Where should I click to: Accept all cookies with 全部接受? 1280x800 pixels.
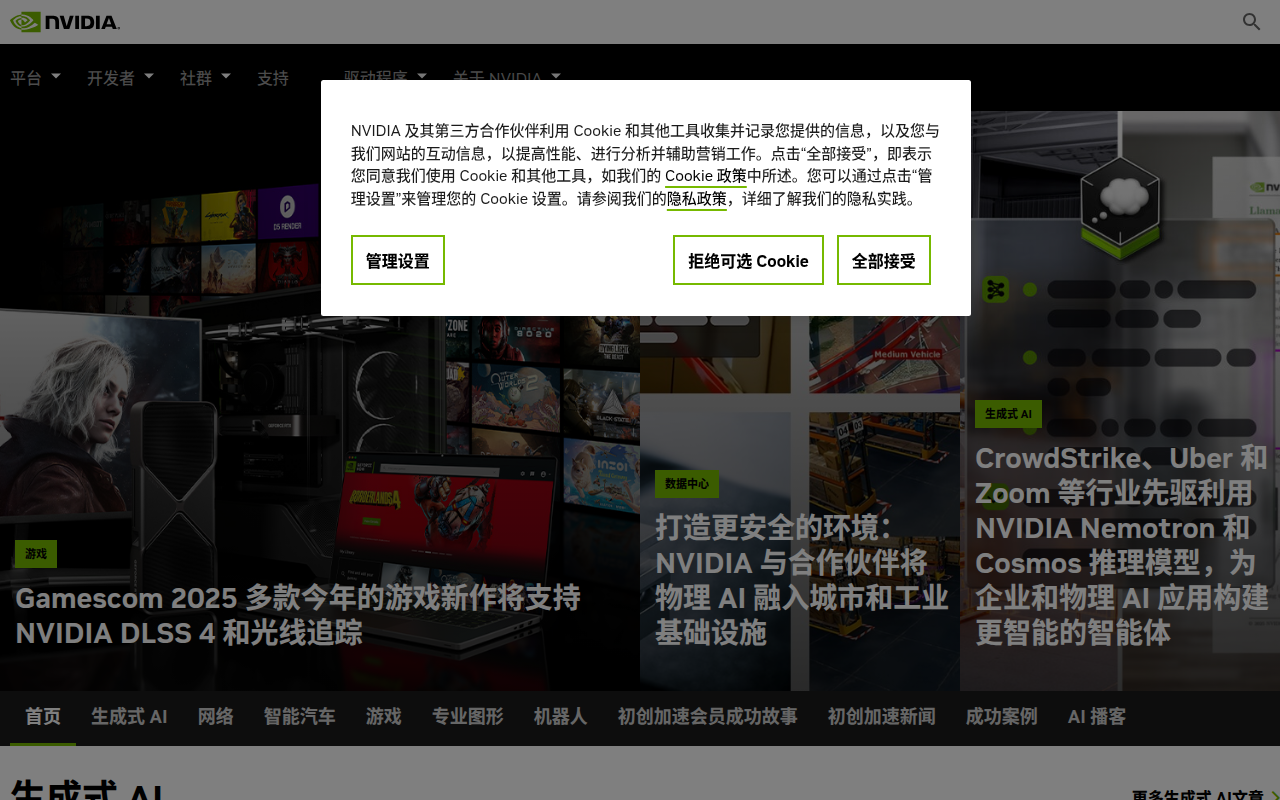pyautogui.click(x=884, y=260)
